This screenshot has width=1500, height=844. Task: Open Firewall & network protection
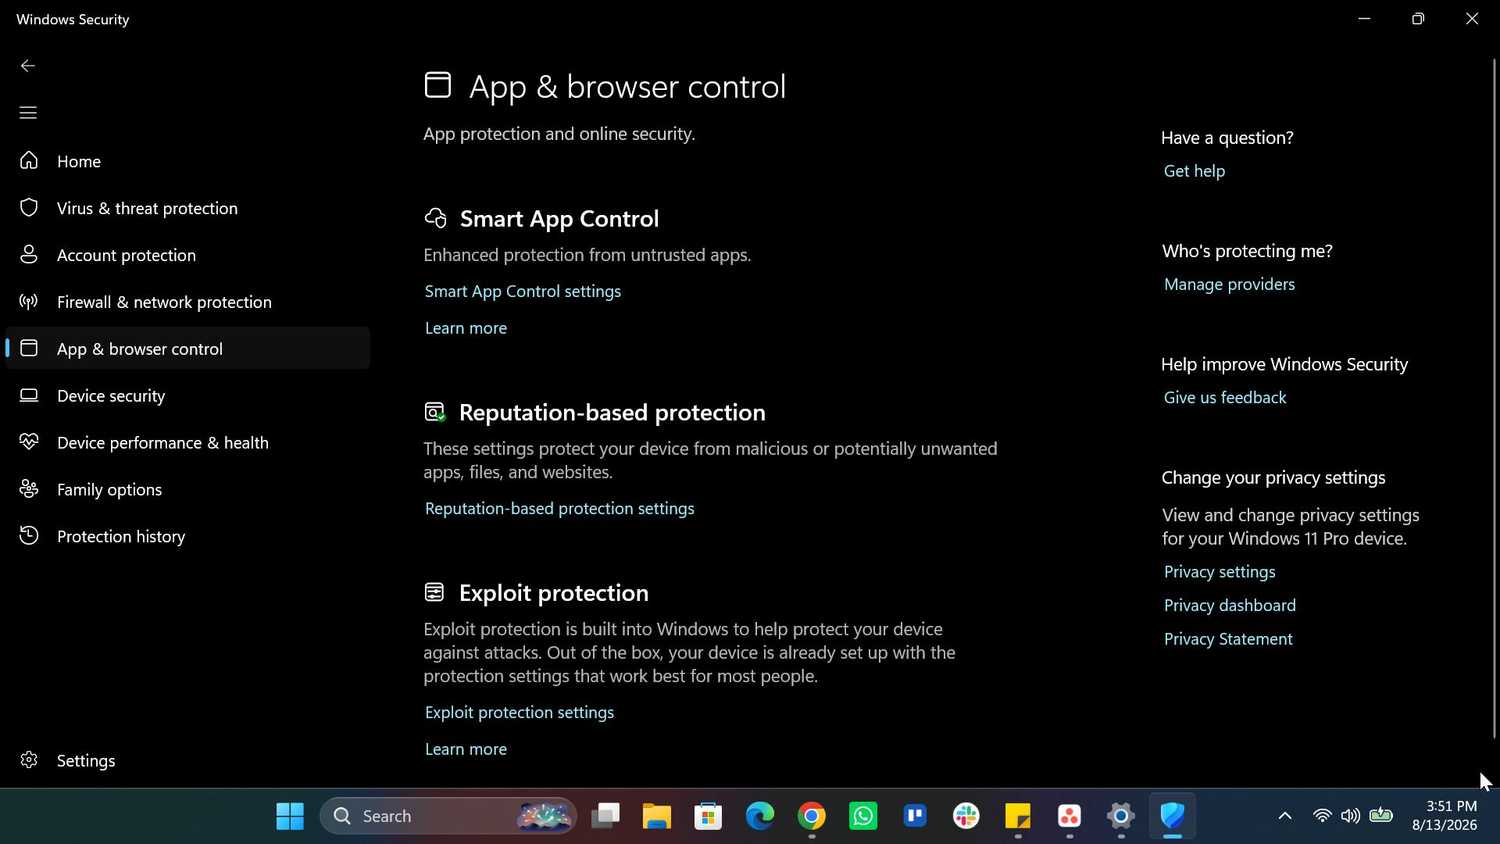[x=188, y=302]
